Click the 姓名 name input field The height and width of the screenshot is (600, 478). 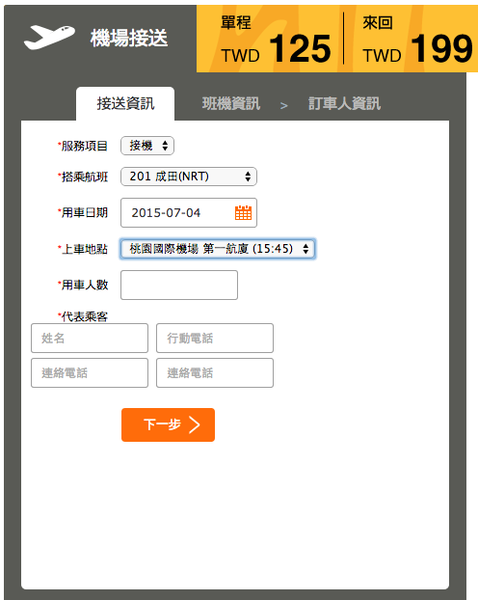tap(90, 338)
